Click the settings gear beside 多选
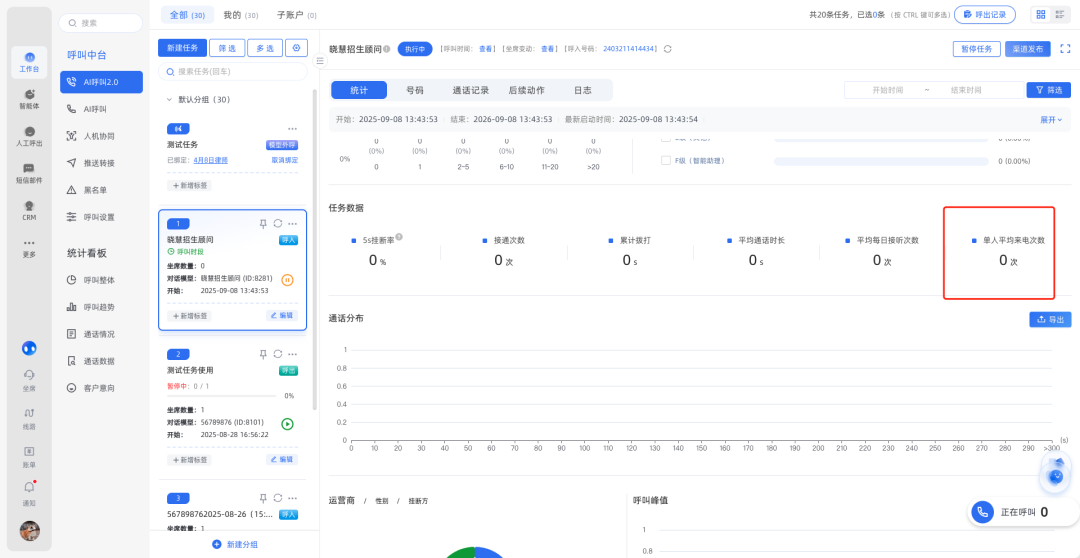This screenshot has width=1080, height=558. 296,48
